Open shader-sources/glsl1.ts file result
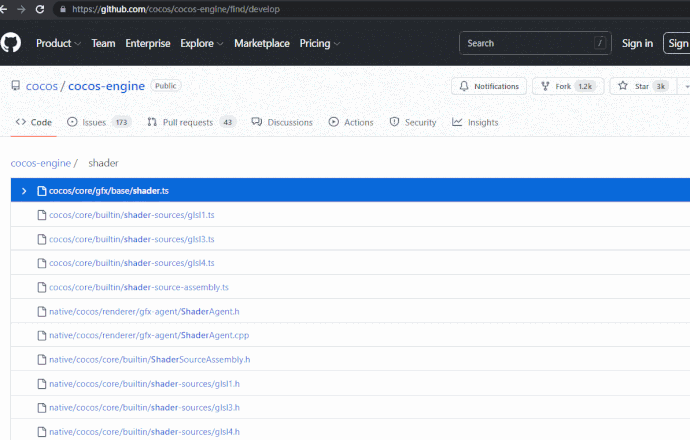This screenshot has height=440, width=690. [132, 215]
